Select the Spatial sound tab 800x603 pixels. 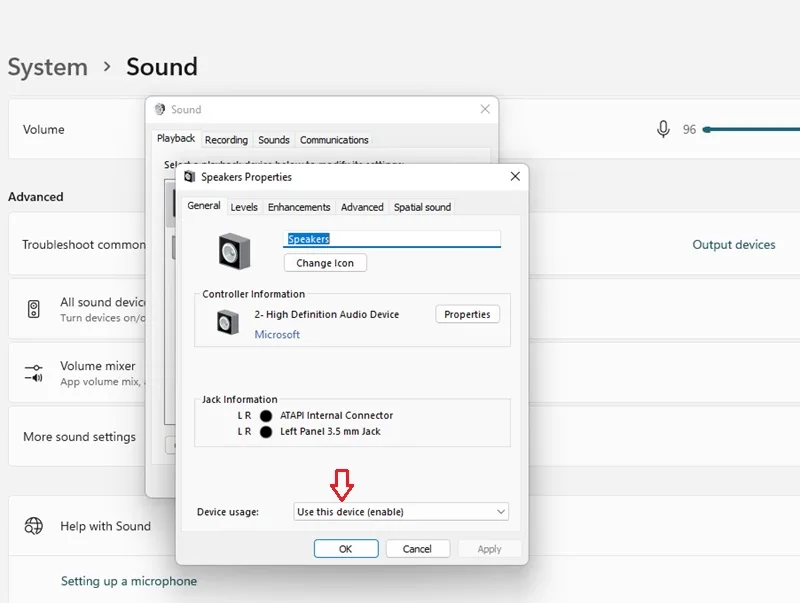pyautogui.click(x=422, y=207)
